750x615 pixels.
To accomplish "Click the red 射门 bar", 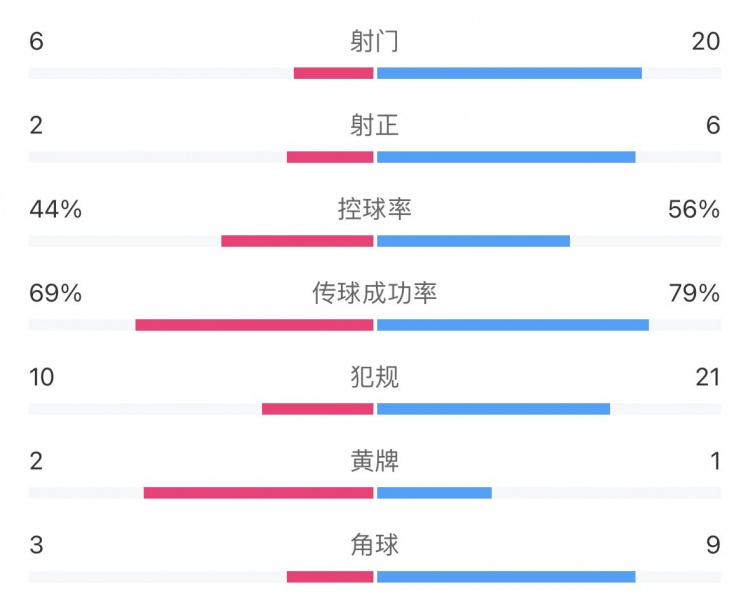I will [x=333, y=73].
